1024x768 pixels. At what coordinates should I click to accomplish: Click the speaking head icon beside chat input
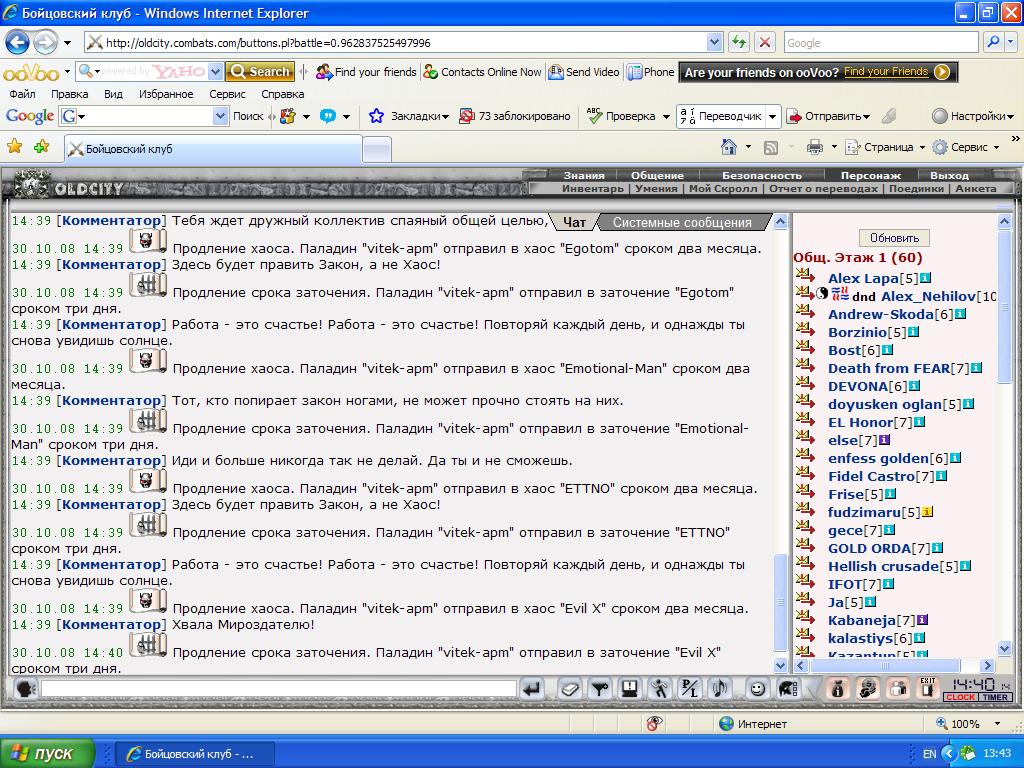[25, 689]
